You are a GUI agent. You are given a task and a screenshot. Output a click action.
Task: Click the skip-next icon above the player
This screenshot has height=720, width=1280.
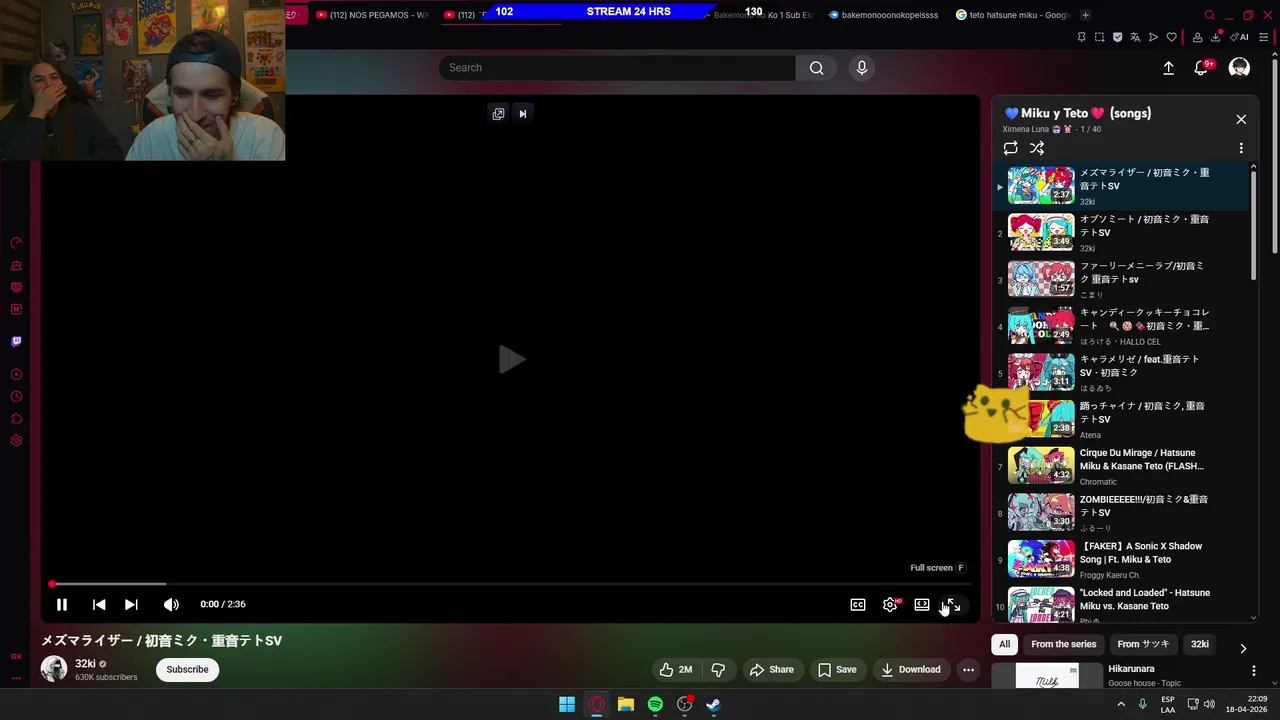pyautogui.click(x=522, y=114)
